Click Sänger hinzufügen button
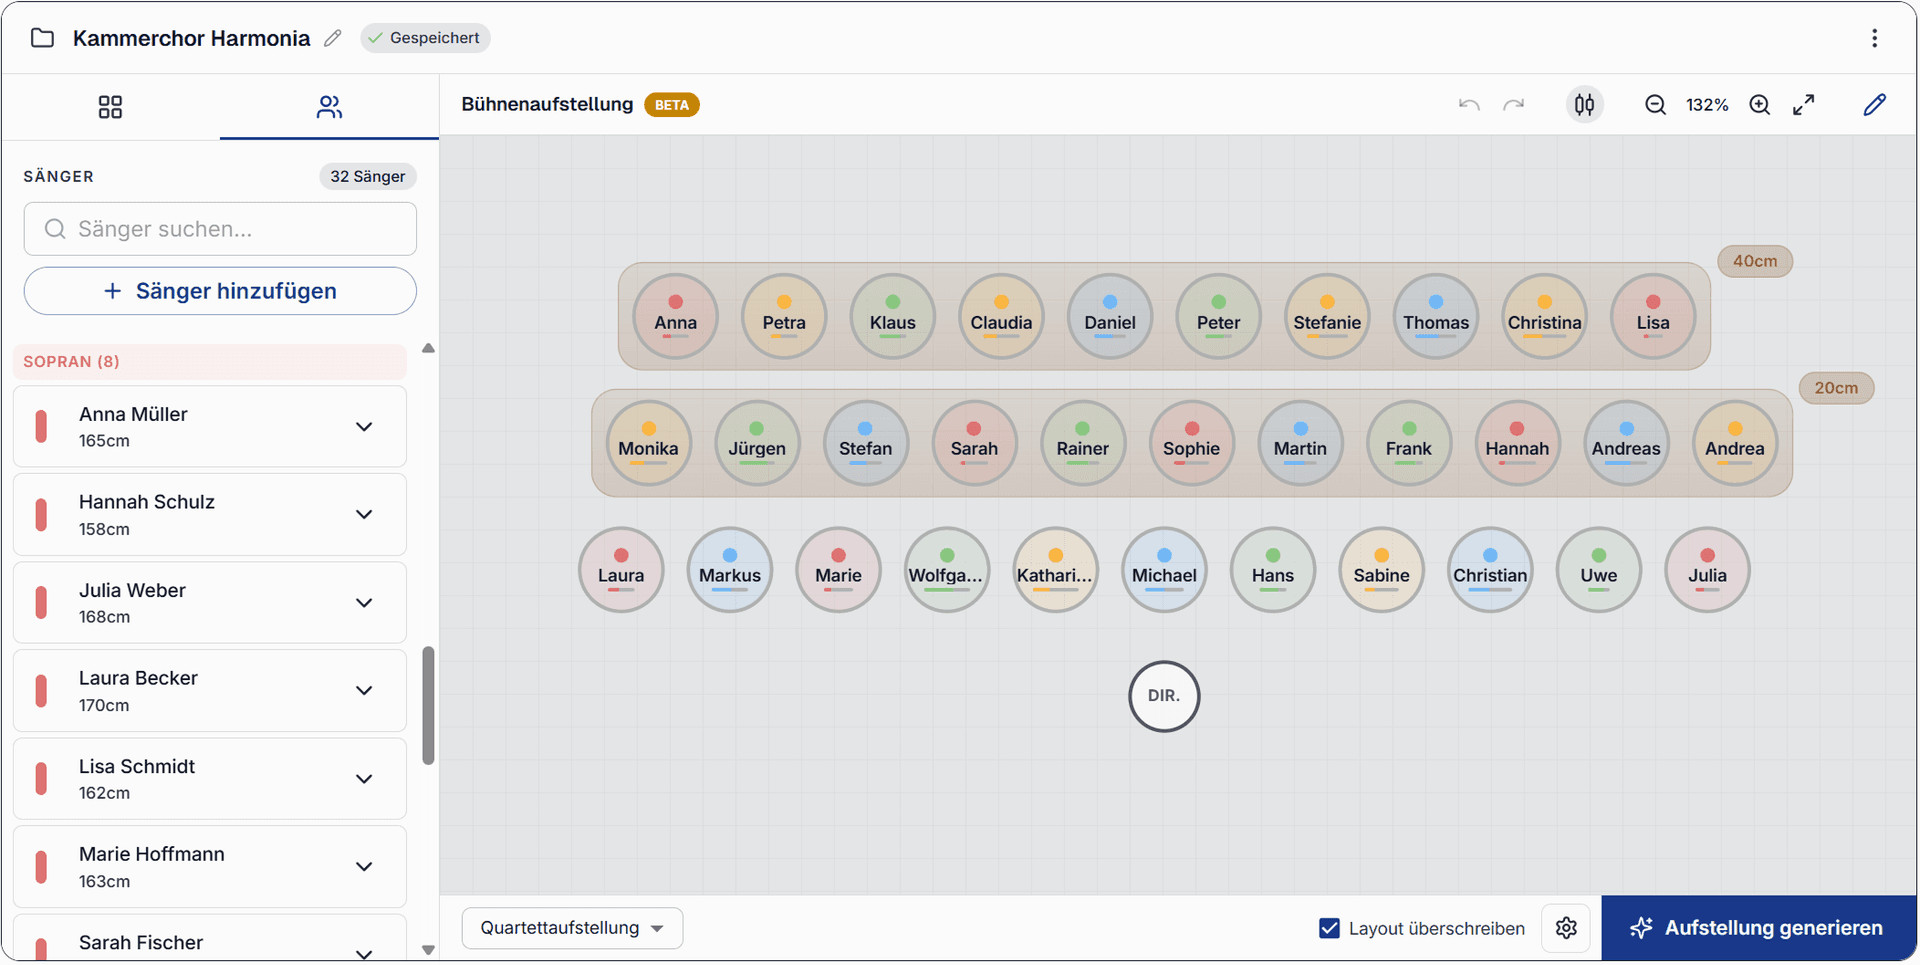The height and width of the screenshot is (965, 1920). (220, 291)
